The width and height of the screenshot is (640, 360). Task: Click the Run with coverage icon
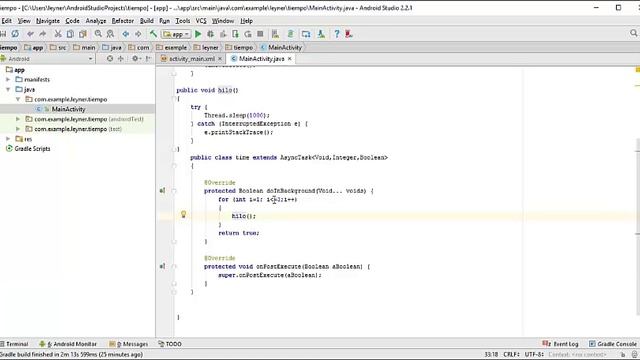point(223,34)
